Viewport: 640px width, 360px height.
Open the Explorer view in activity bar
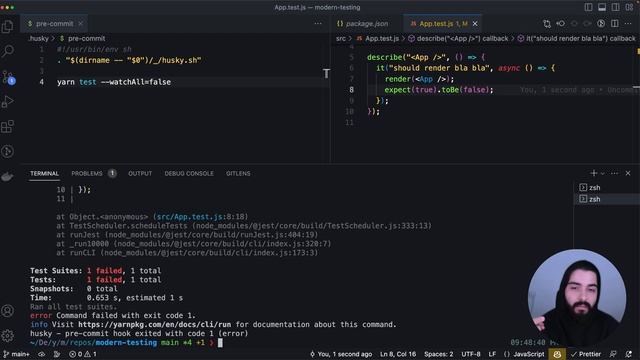(x=7, y=27)
